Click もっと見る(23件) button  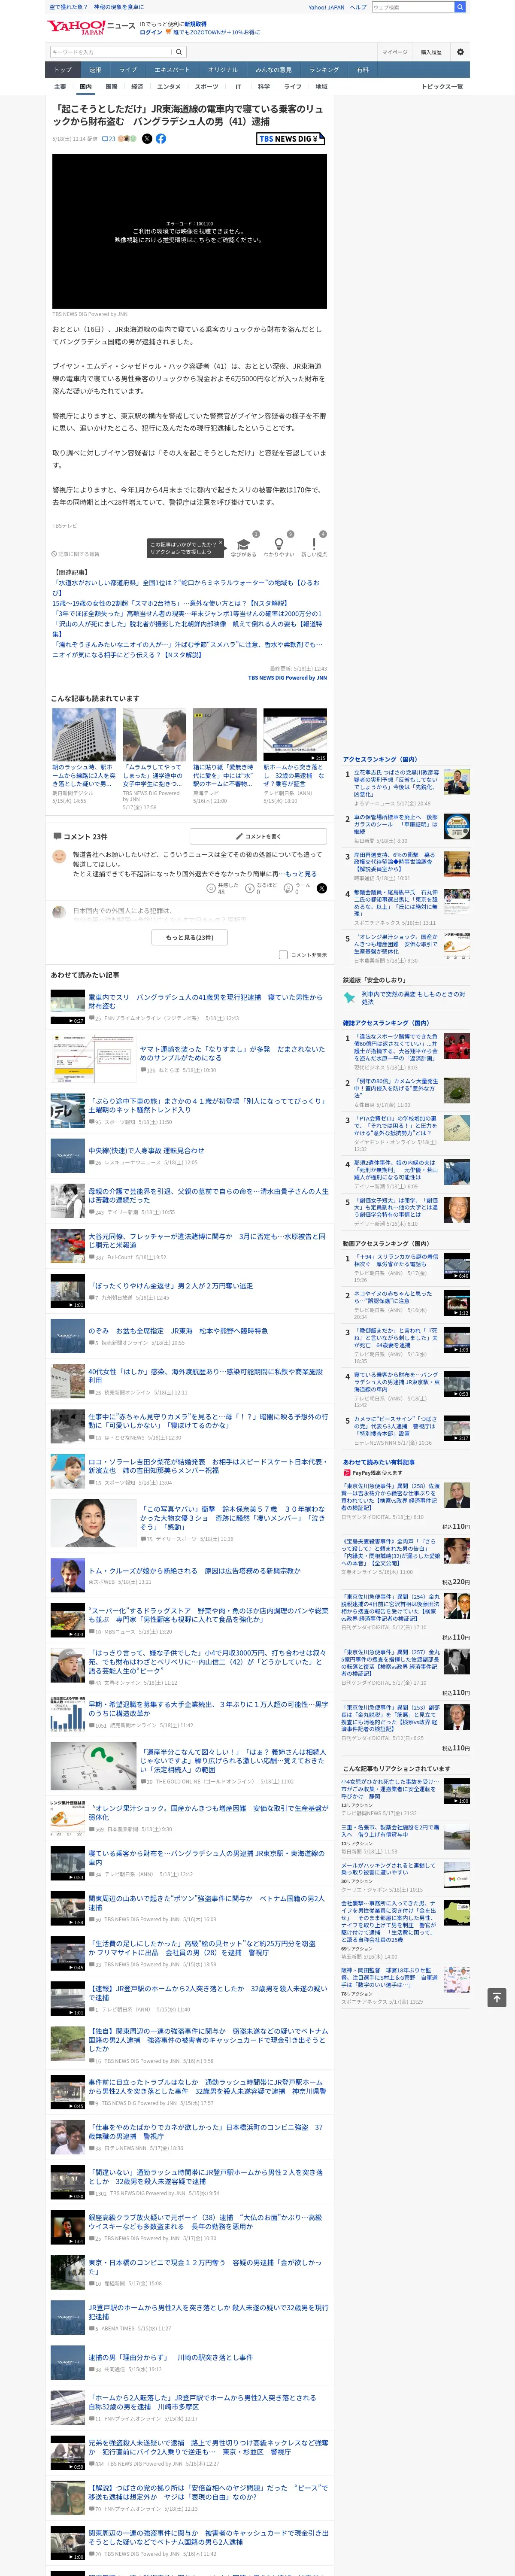pos(189,937)
